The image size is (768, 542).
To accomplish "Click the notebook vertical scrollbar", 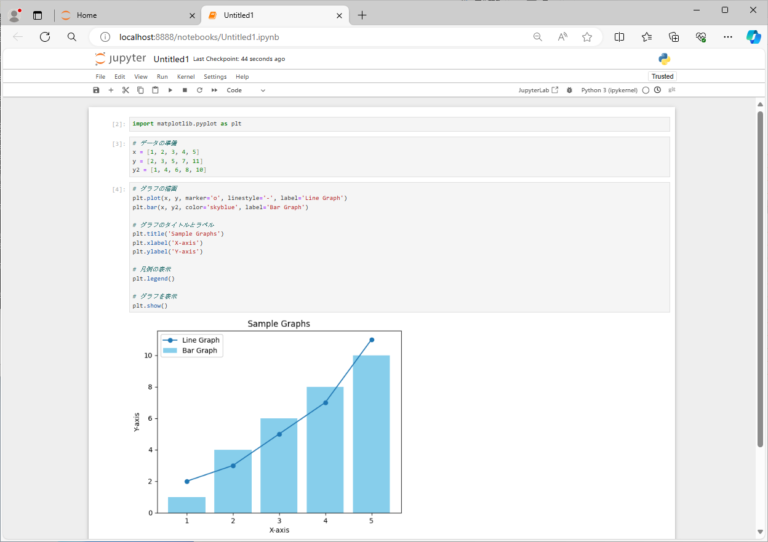I will [x=760, y=279].
